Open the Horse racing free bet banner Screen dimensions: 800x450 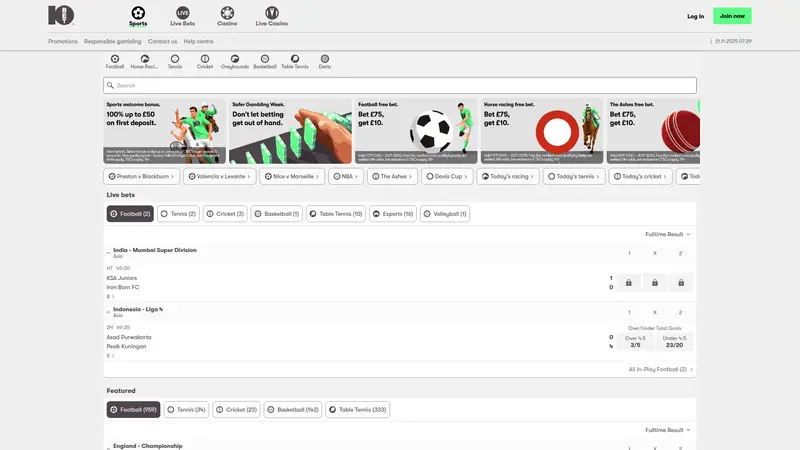542,131
